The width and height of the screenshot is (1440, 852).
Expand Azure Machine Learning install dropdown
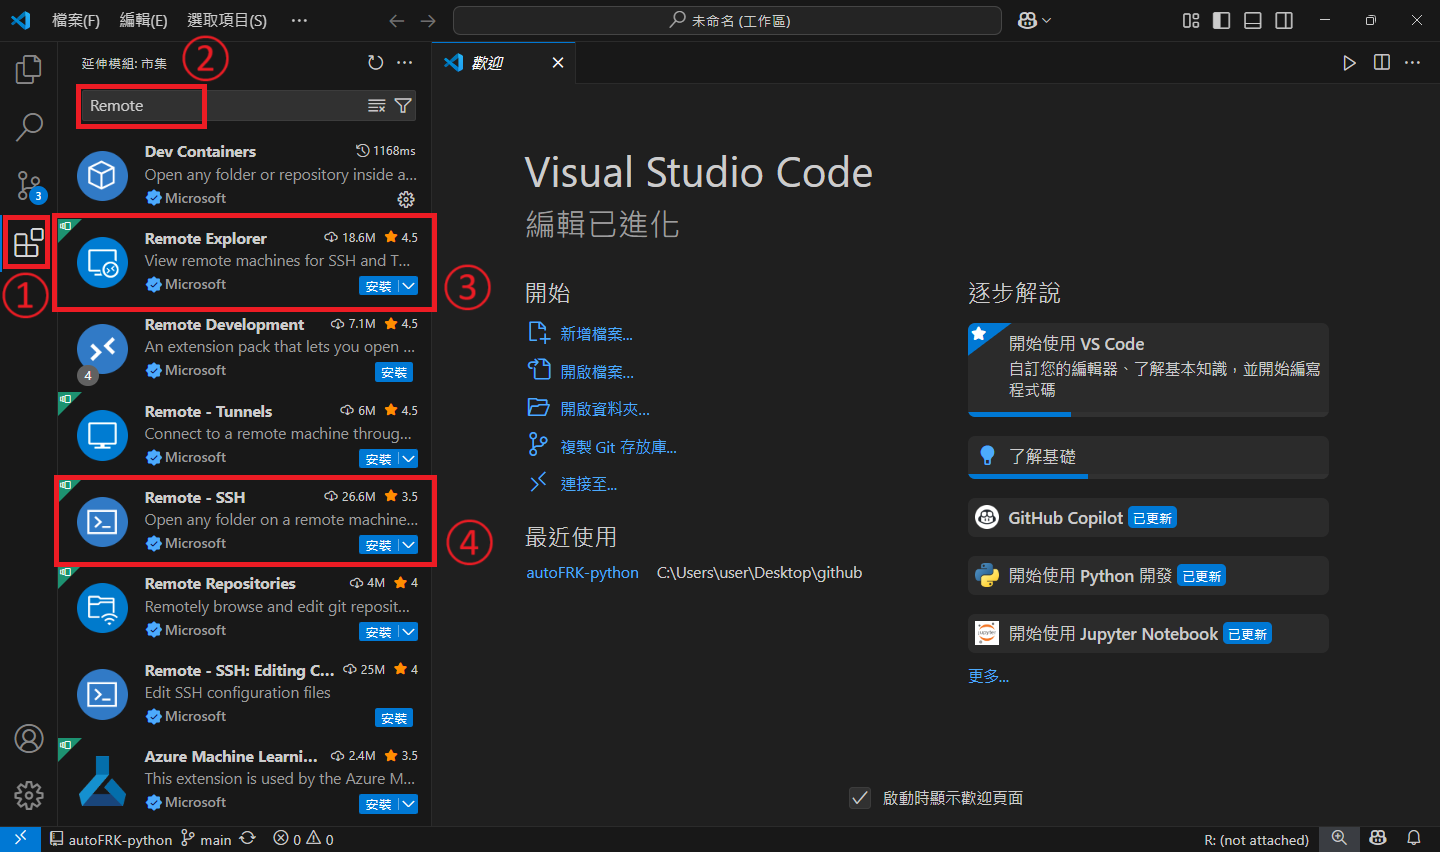tap(408, 804)
